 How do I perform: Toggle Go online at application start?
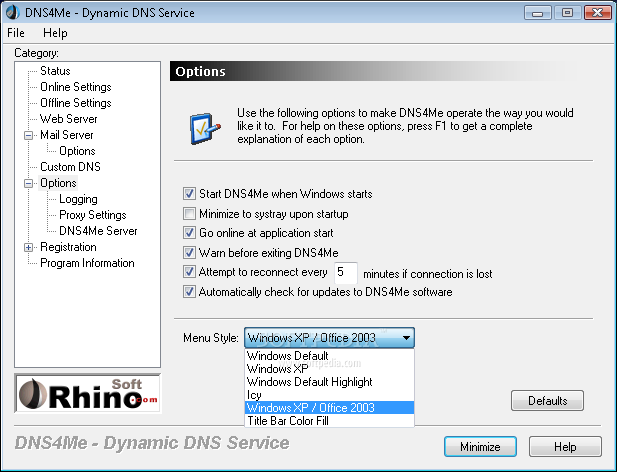point(189,232)
